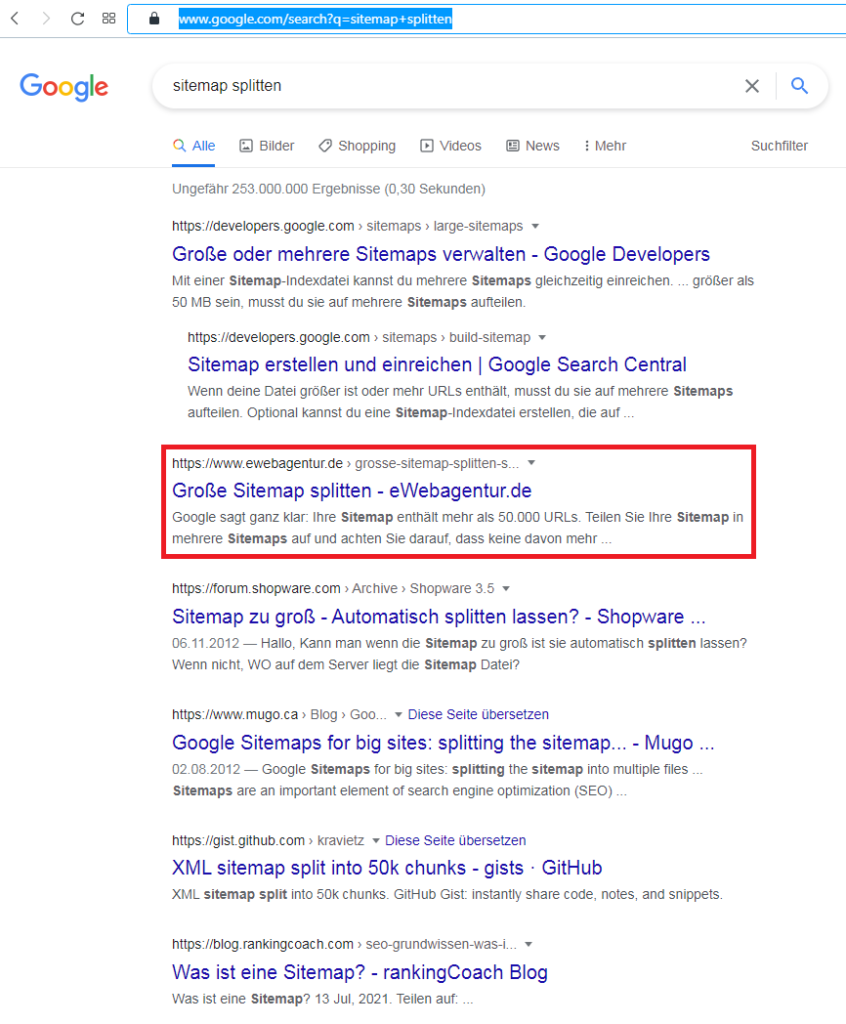Viewport: 846px width, 1024px height.
Task: Switch to the News tab
Action: [x=533, y=146]
